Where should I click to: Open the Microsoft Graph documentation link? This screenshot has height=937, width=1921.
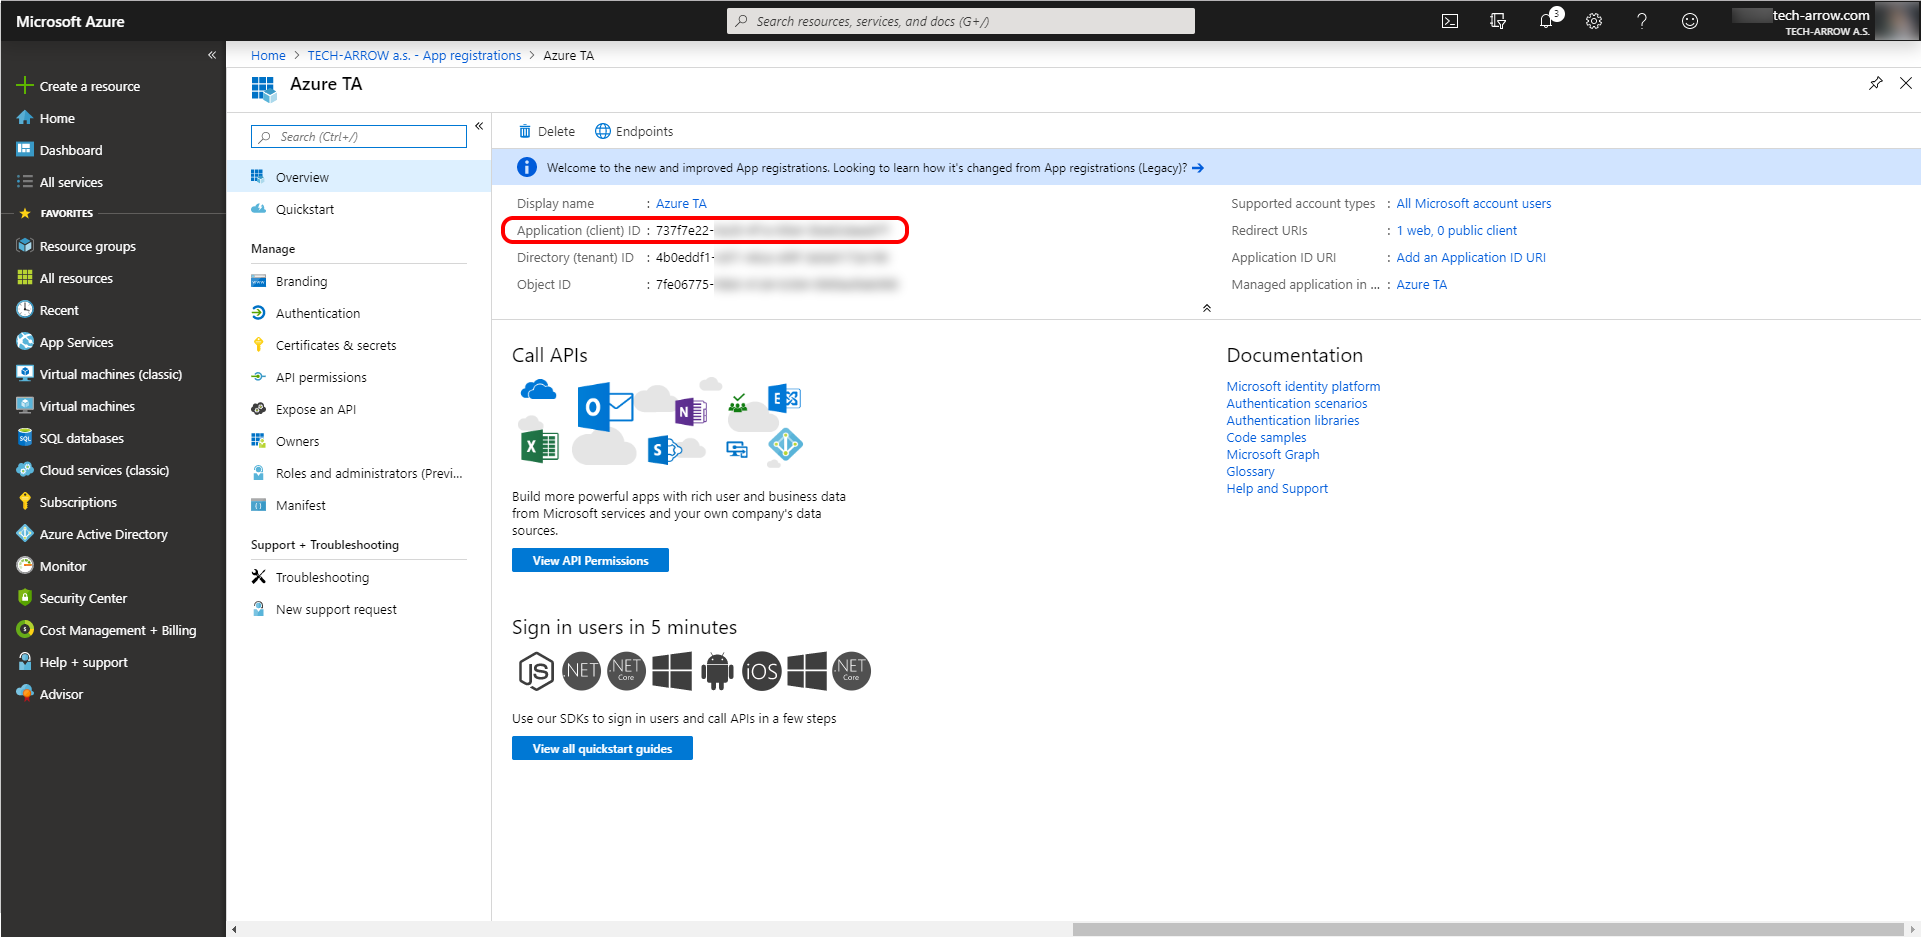point(1273,454)
